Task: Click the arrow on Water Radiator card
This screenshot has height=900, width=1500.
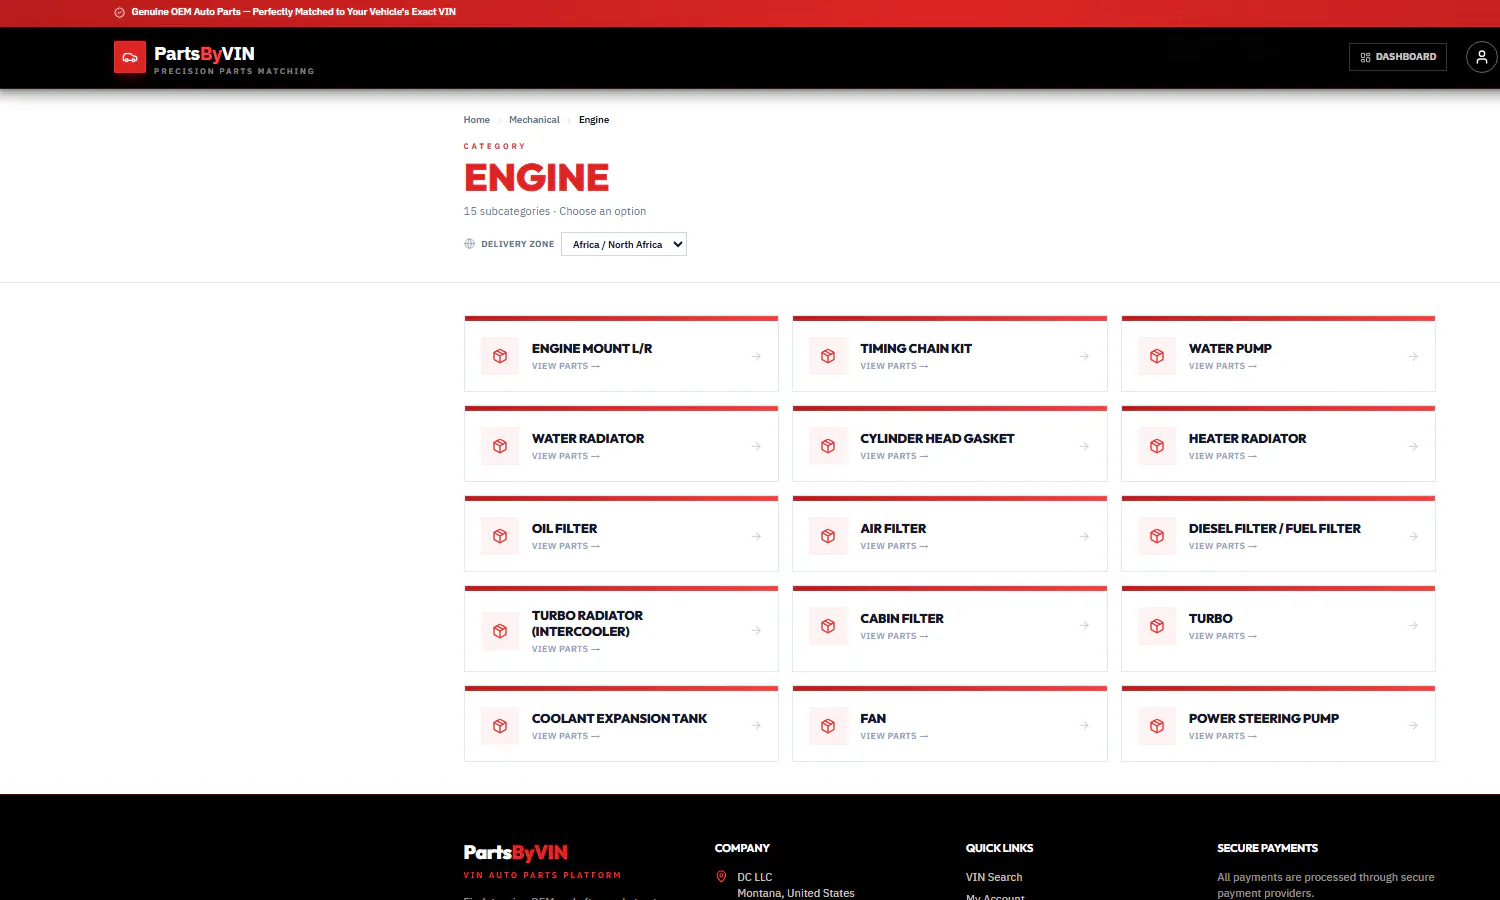Action: coord(756,446)
